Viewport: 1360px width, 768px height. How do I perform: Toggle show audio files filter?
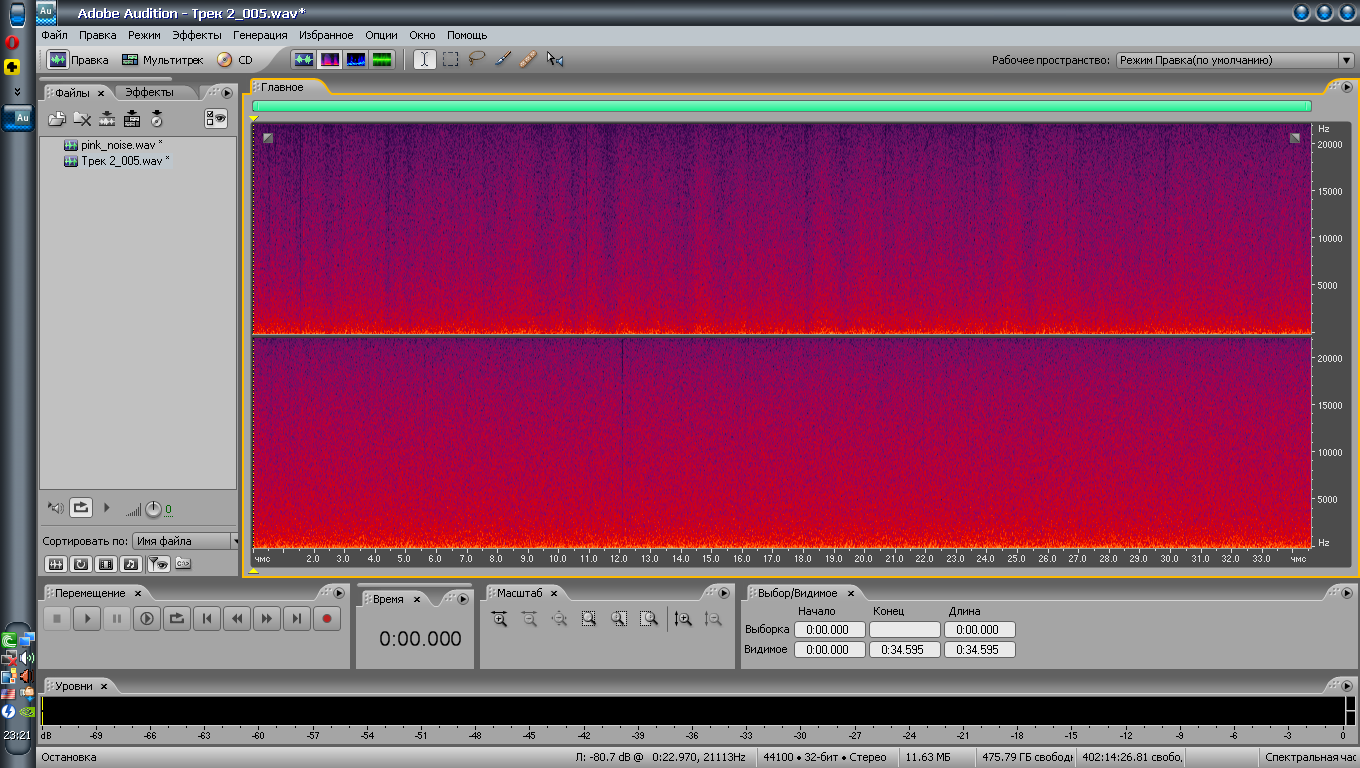pyautogui.click(x=55, y=564)
